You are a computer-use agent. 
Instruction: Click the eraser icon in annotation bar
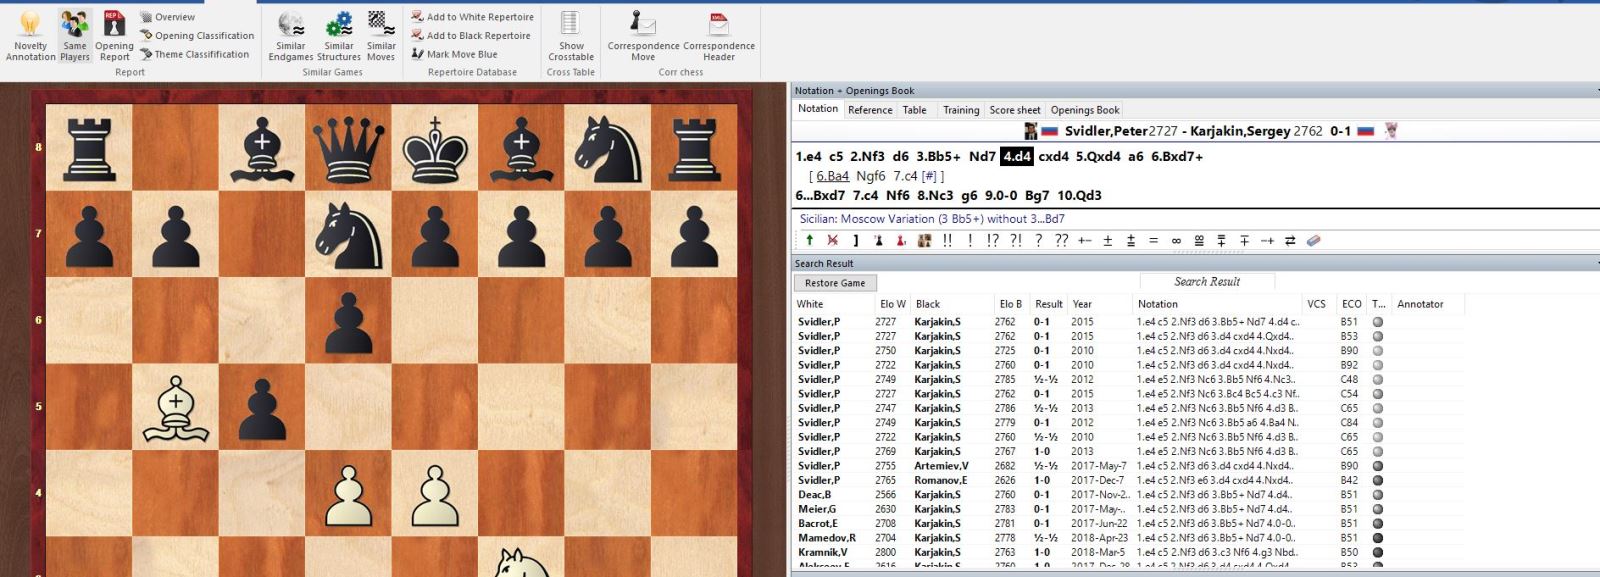coord(1314,241)
